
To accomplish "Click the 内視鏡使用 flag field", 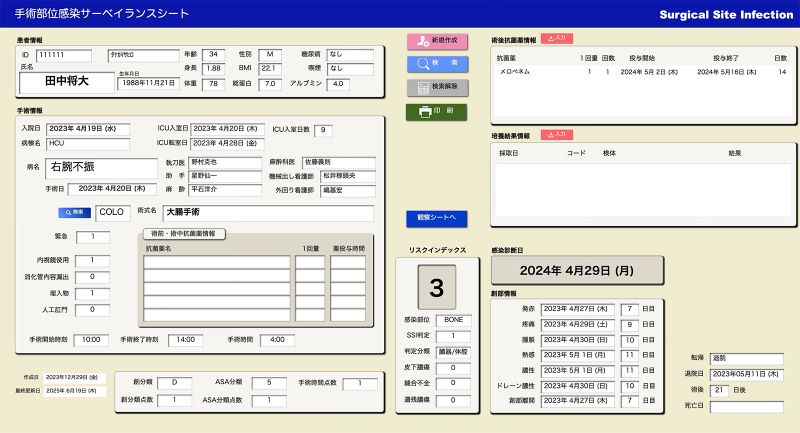I will [93, 260].
